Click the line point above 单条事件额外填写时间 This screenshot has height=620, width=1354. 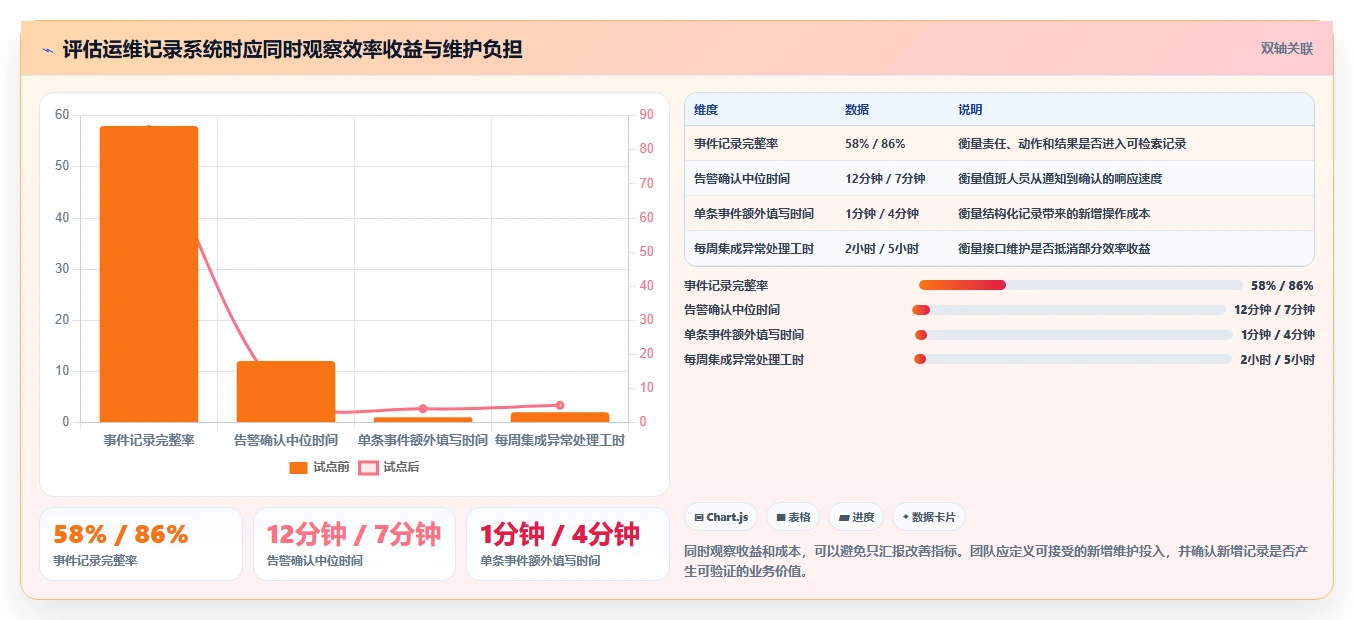(423, 409)
